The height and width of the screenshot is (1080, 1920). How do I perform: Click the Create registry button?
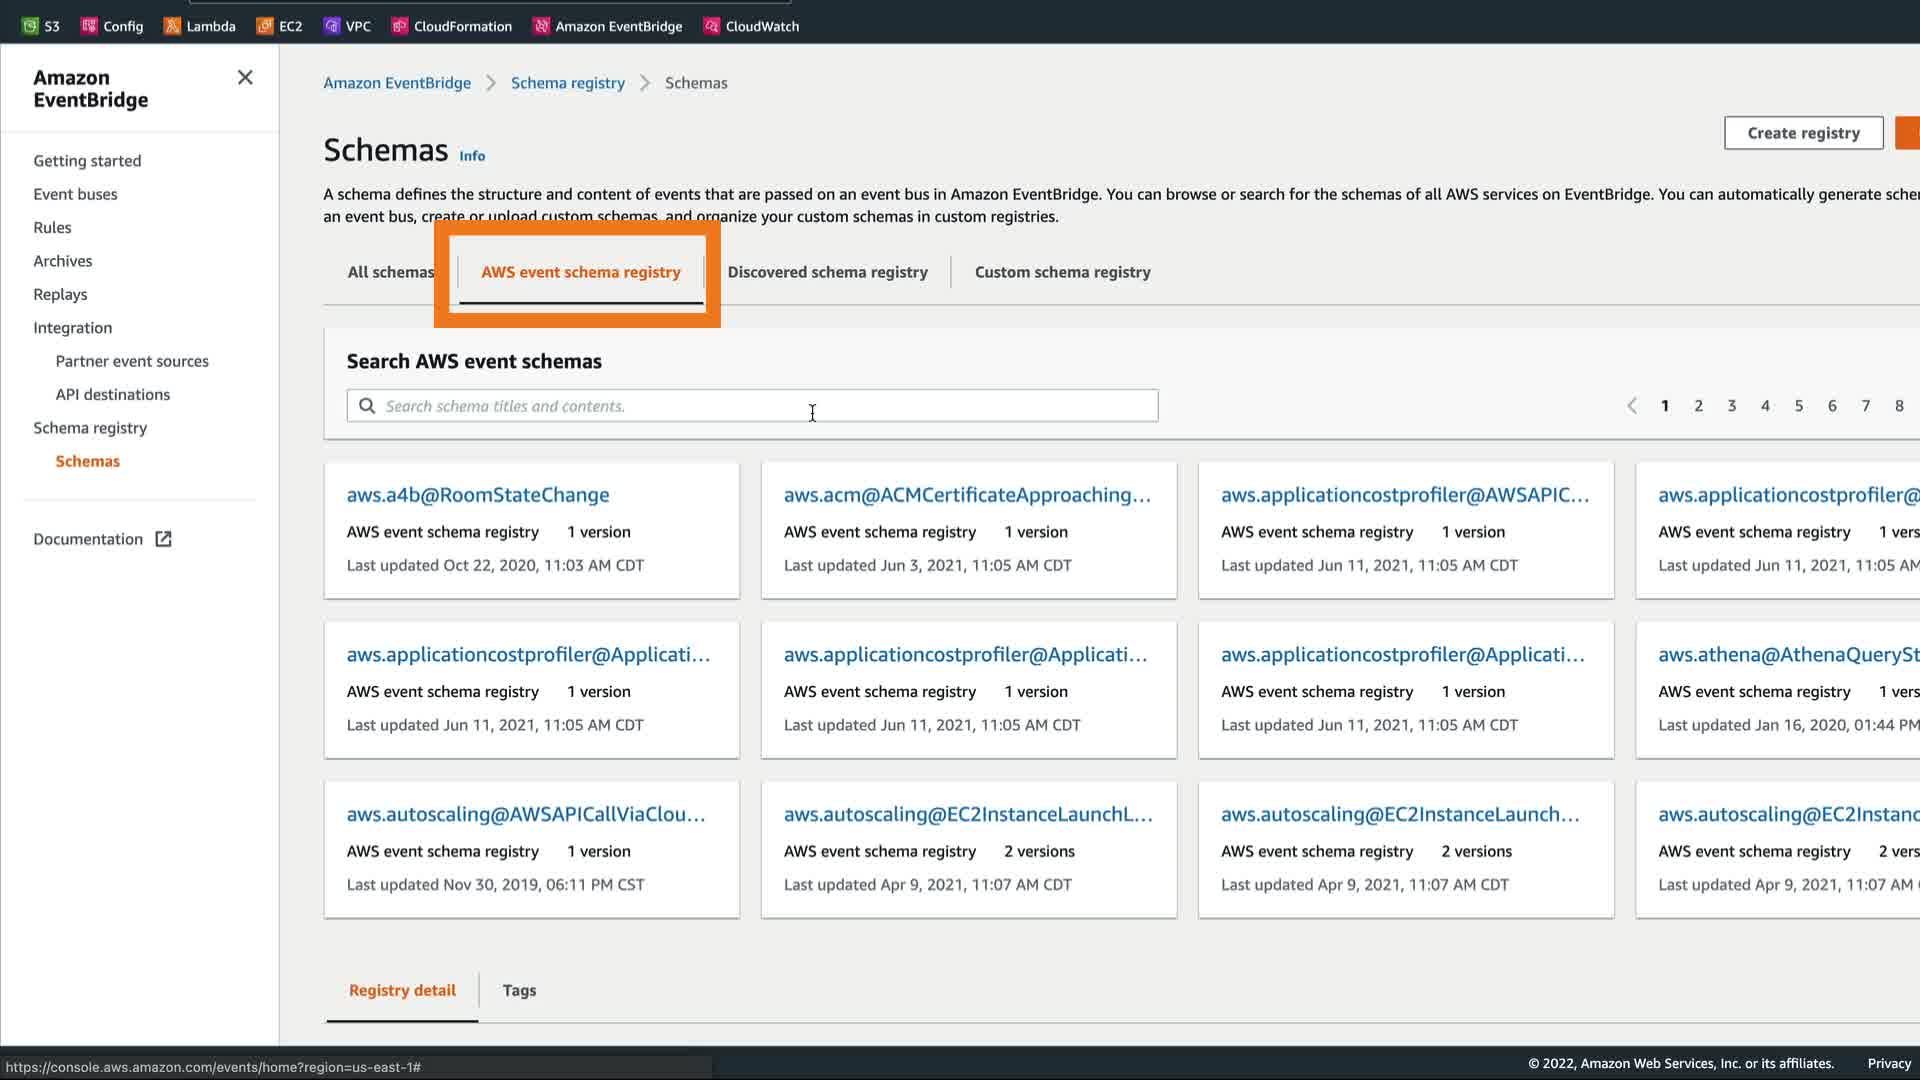1803,133
